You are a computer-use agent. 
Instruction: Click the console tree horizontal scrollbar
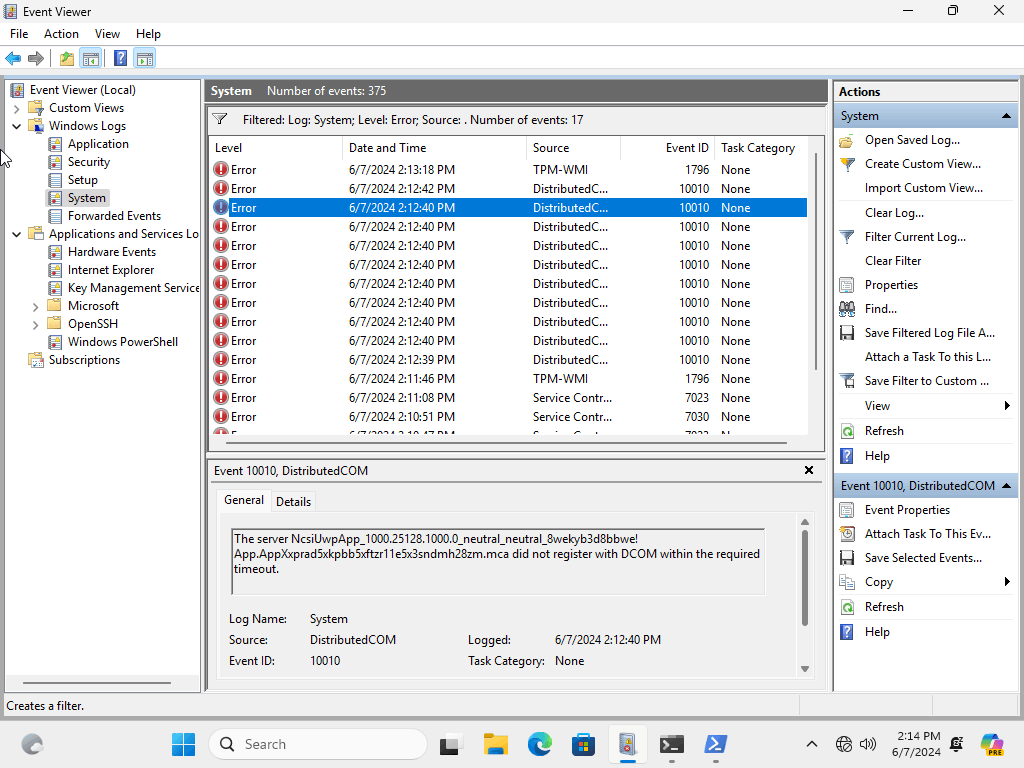point(97,683)
